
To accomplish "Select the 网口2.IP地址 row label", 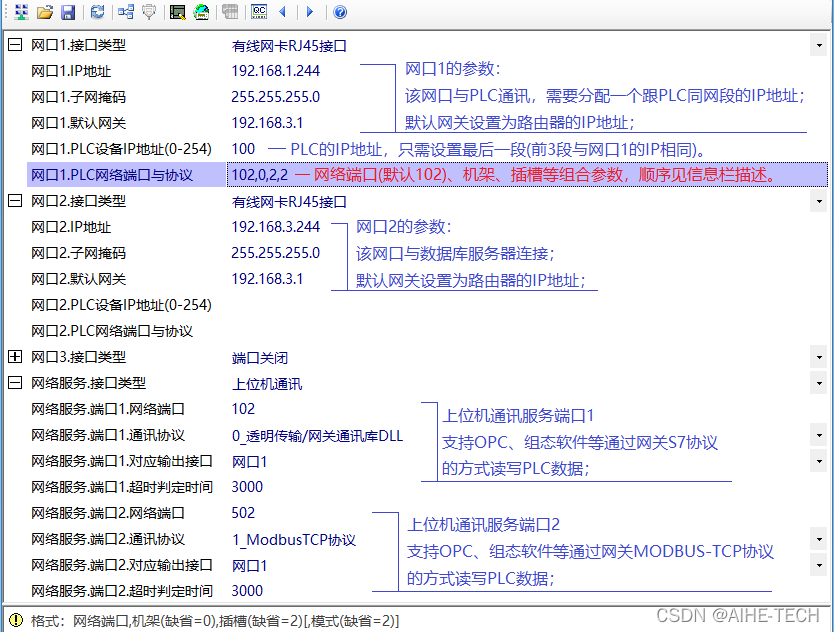I will point(71,227).
